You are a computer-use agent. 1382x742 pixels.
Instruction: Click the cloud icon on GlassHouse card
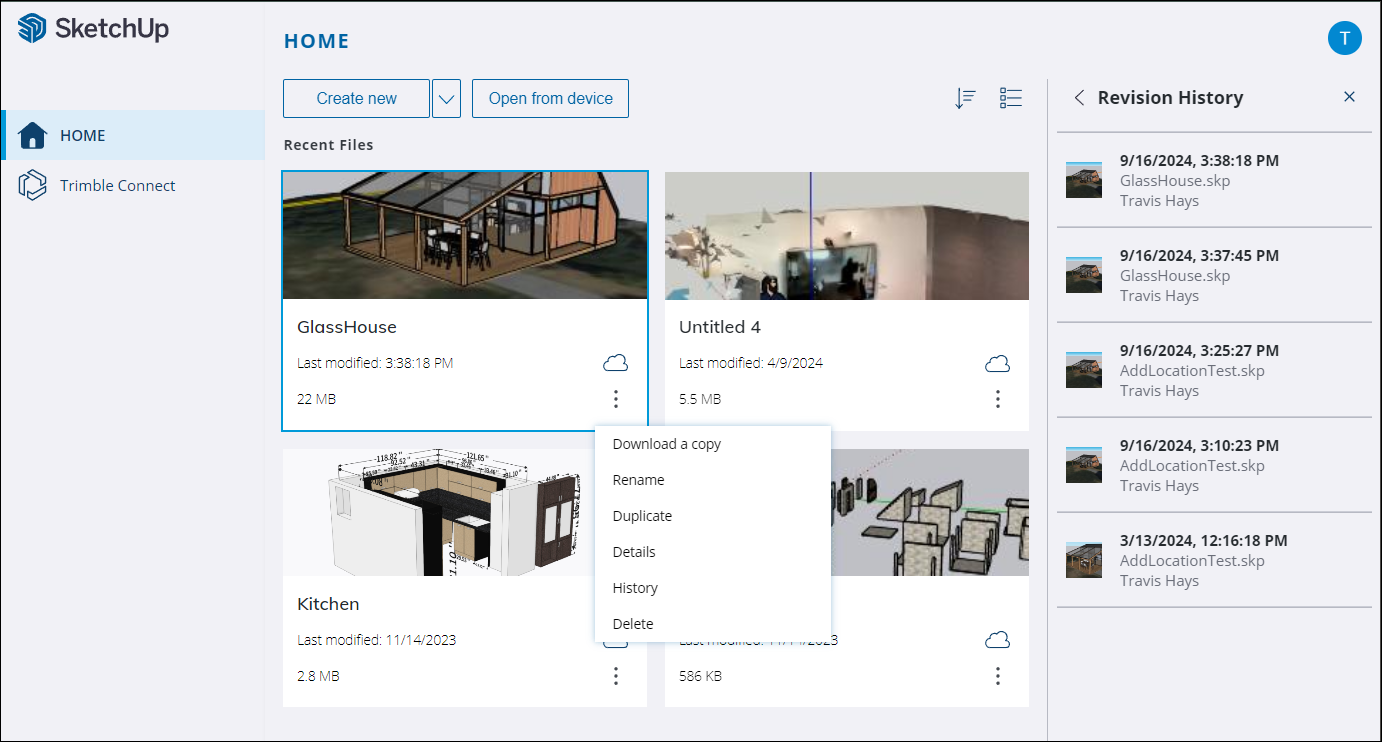[x=616, y=363]
